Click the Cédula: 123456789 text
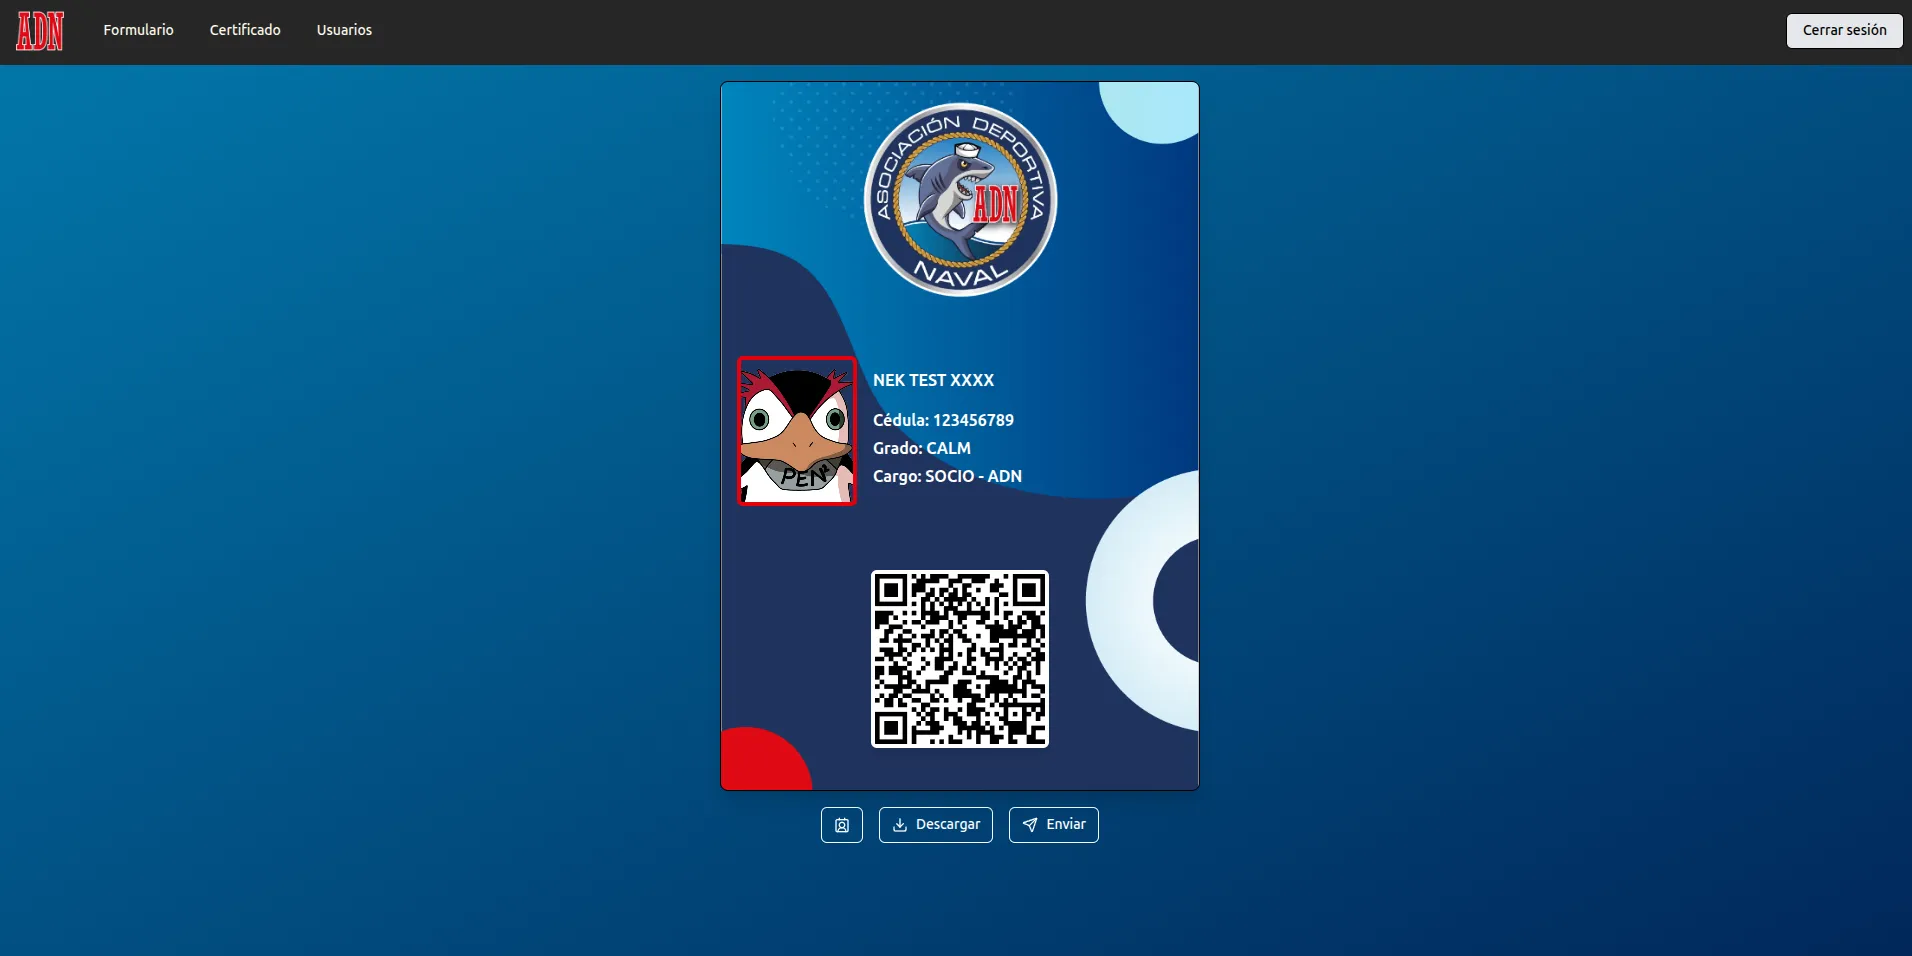1912x956 pixels. click(x=942, y=420)
